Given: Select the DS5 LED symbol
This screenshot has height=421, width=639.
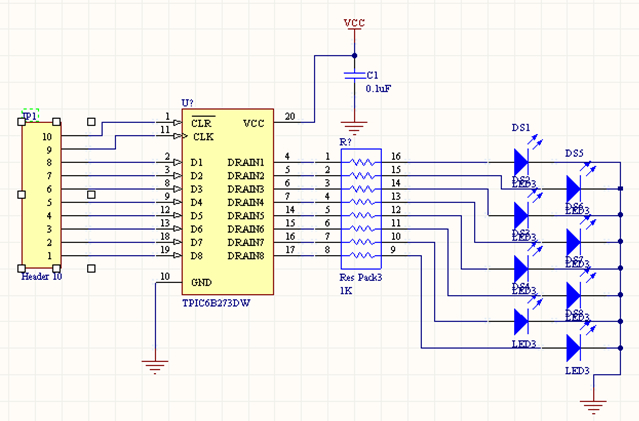Looking at the screenshot, I should [574, 187].
